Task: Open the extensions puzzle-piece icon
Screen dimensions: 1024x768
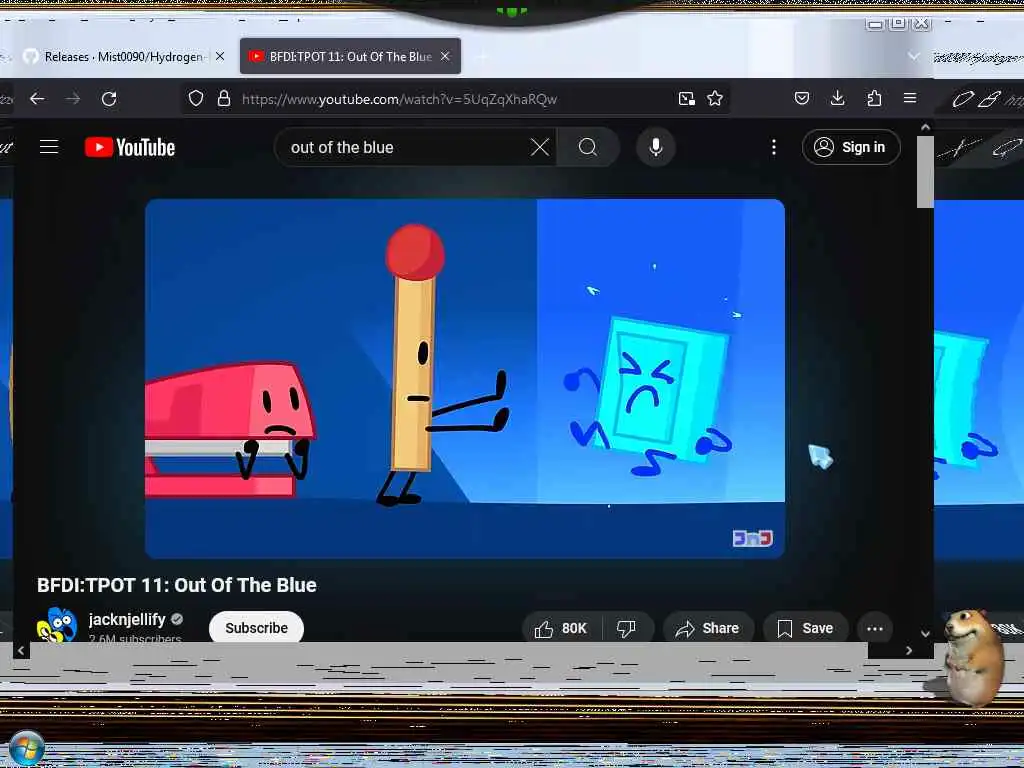Action: click(x=874, y=99)
